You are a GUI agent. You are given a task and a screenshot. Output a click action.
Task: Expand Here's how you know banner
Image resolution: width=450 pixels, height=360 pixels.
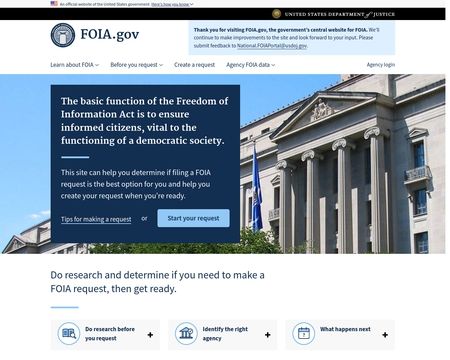pos(172,4)
